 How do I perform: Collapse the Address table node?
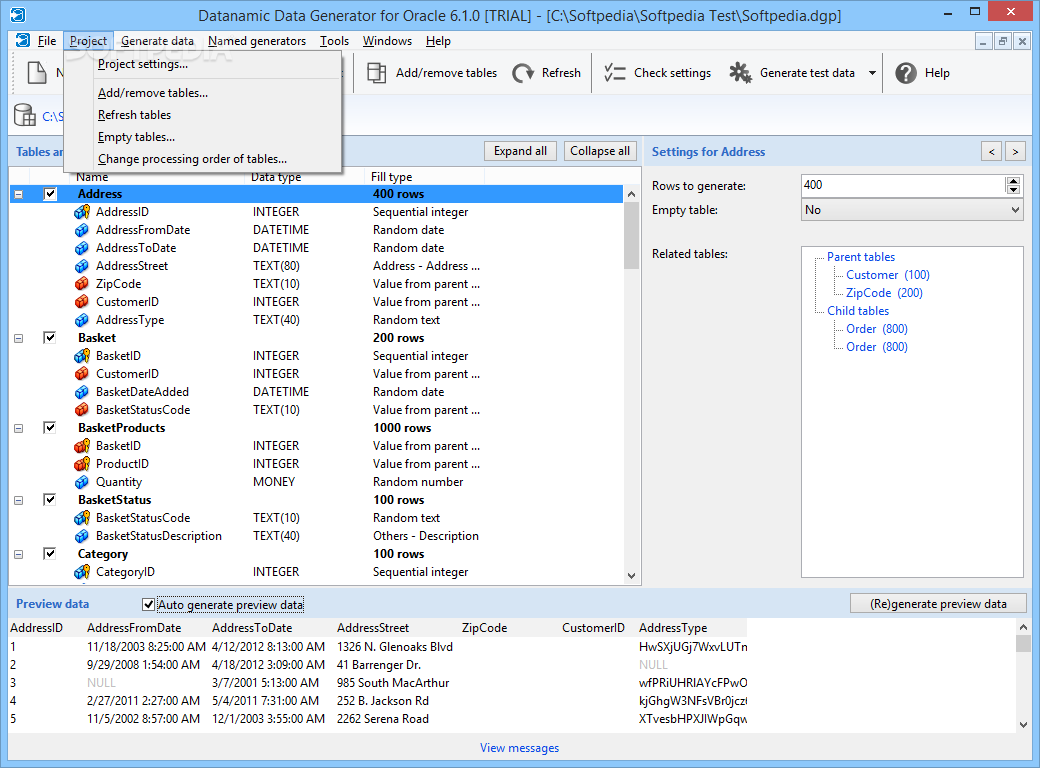coord(19,194)
